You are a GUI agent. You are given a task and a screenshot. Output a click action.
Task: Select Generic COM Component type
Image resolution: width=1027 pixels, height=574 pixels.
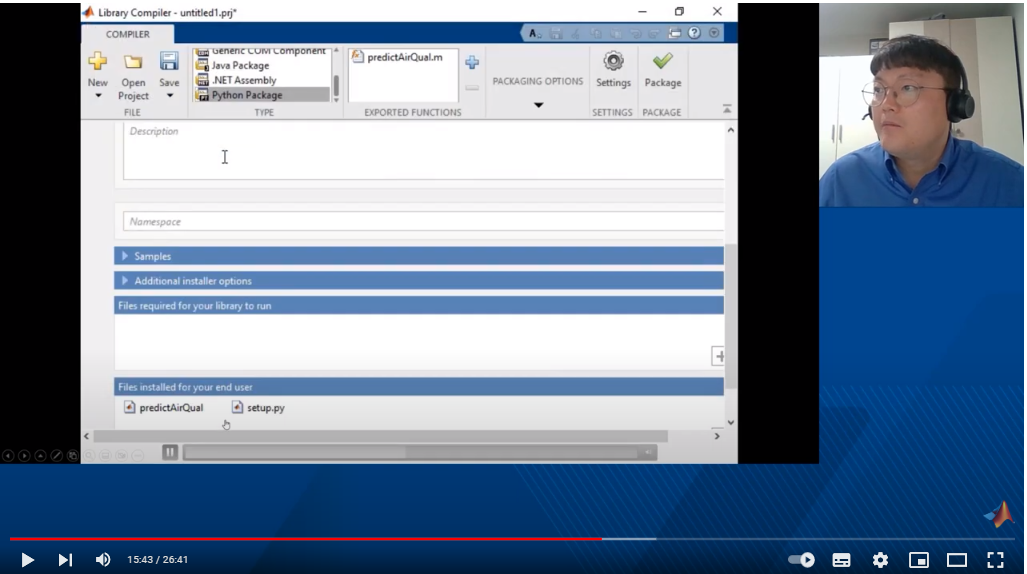click(263, 51)
